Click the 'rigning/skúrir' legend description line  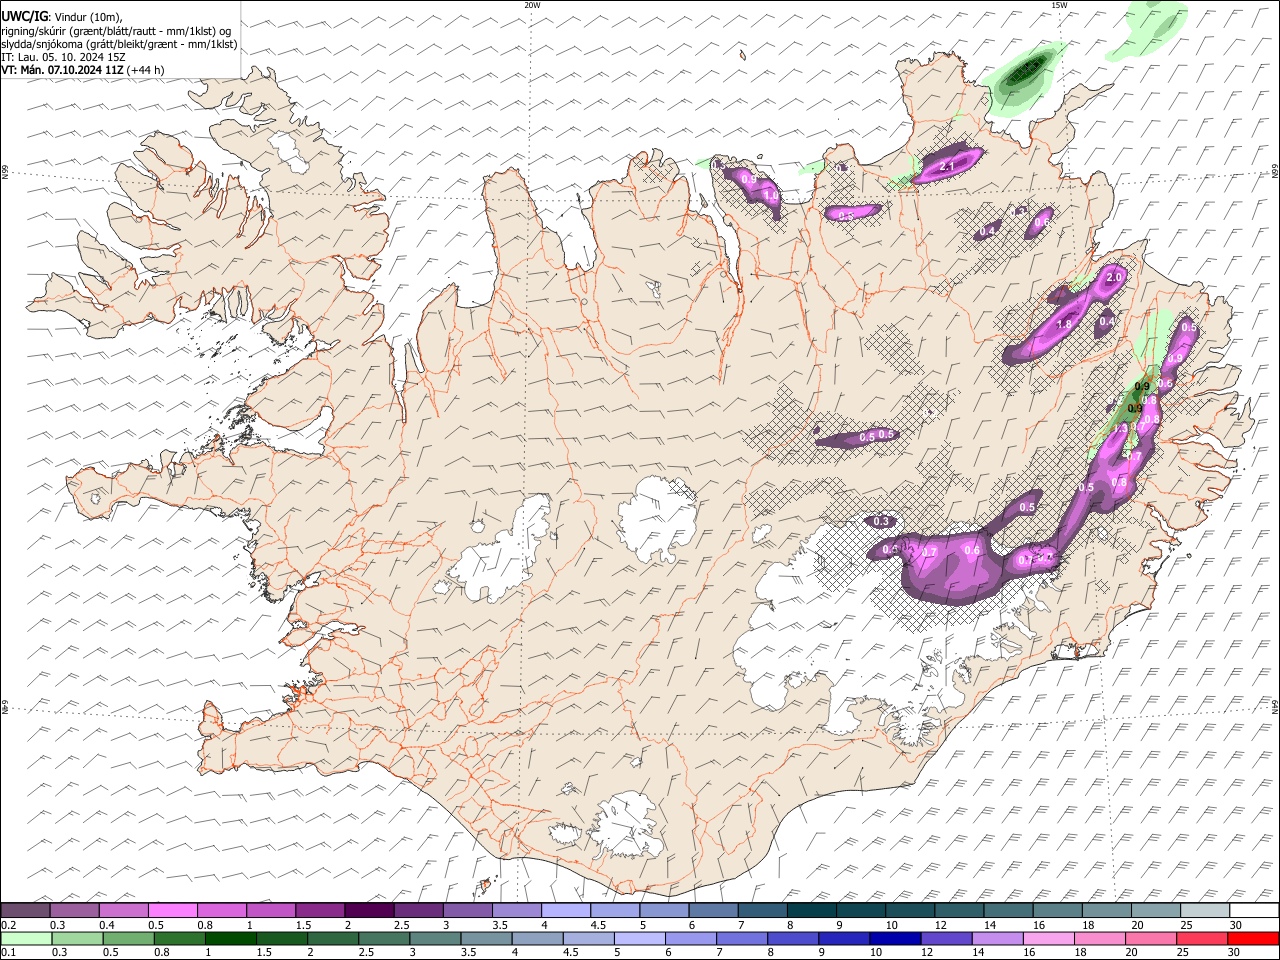pos(117,30)
